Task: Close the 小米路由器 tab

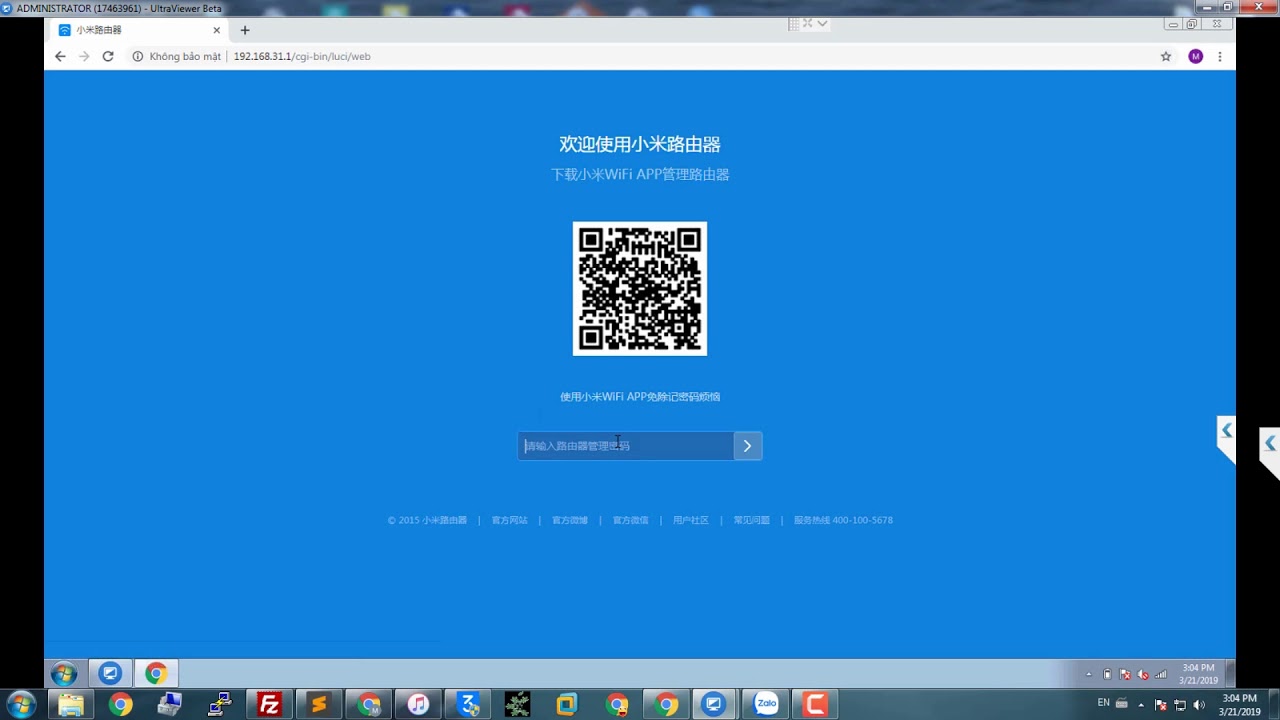Action: point(216,30)
